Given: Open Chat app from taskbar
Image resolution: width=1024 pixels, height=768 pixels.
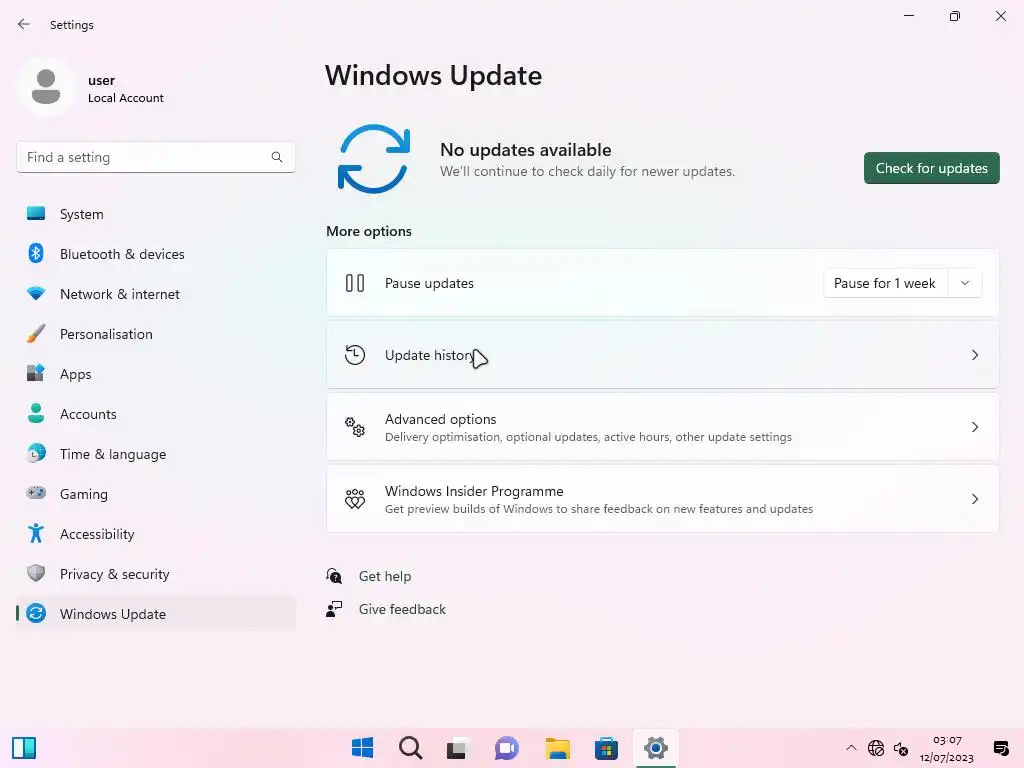Looking at the screenshot, I should (x=507, y=748).
